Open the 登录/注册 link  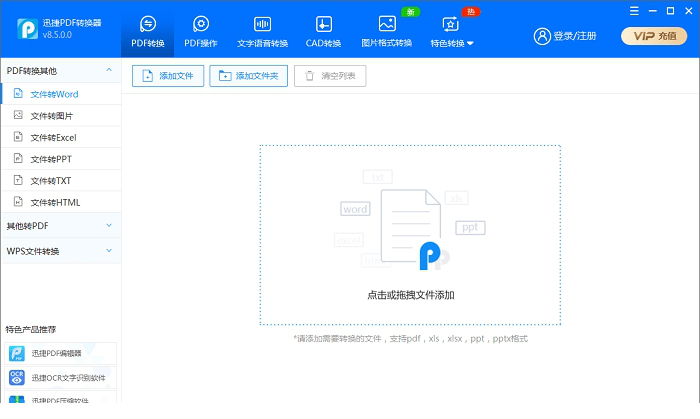[575, 36]
